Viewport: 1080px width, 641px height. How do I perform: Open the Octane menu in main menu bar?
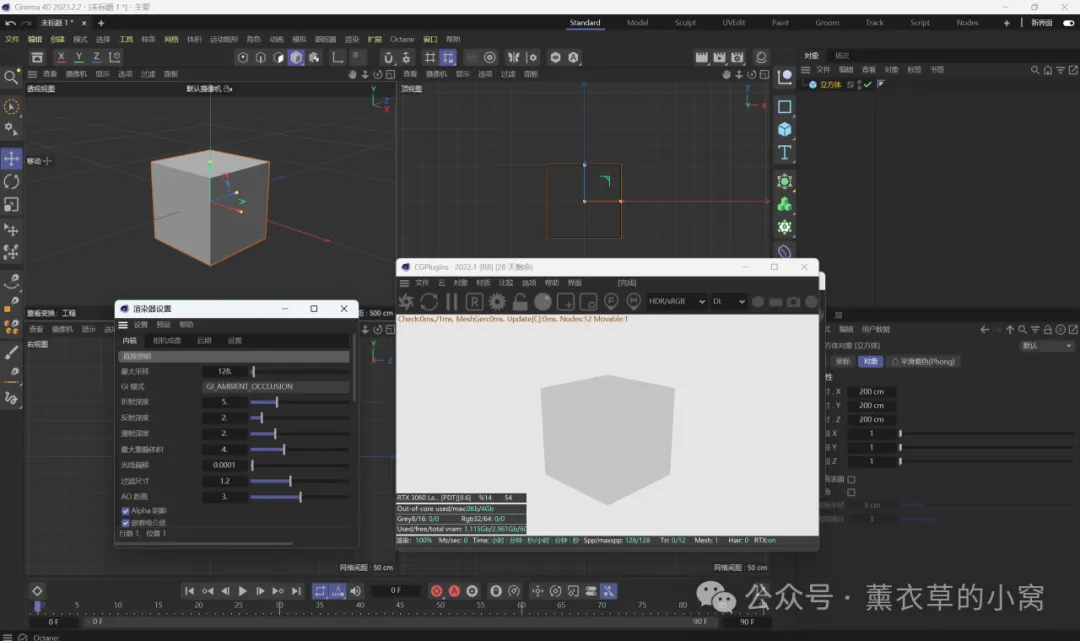tap(402, 39)
